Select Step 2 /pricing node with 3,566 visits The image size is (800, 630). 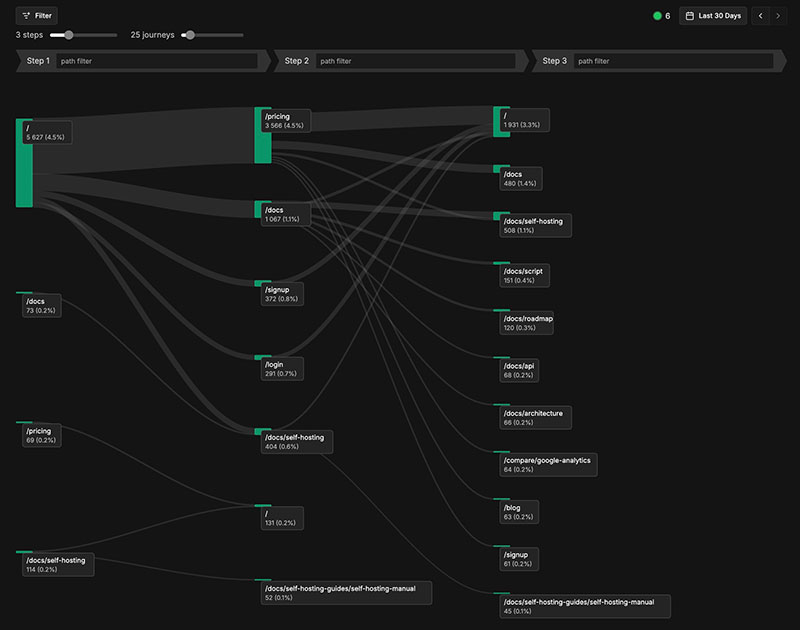coord(285,121)
